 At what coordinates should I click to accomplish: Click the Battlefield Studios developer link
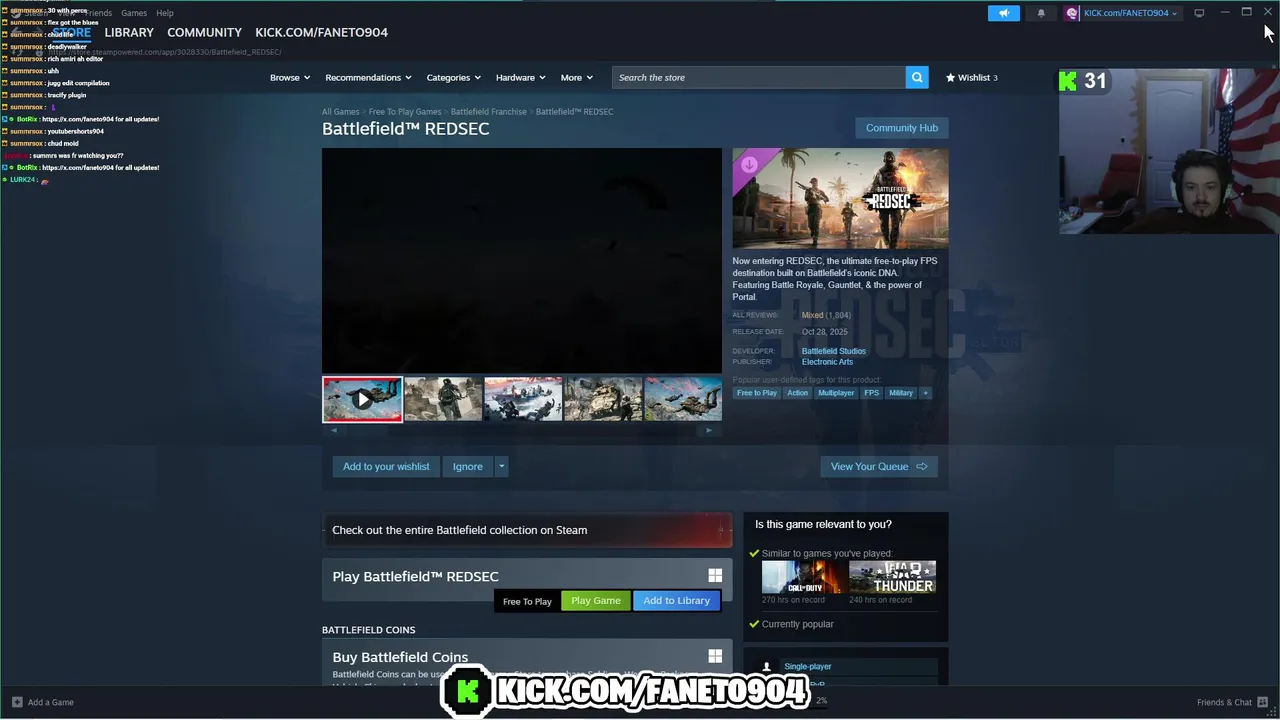[x=834, y=351]
